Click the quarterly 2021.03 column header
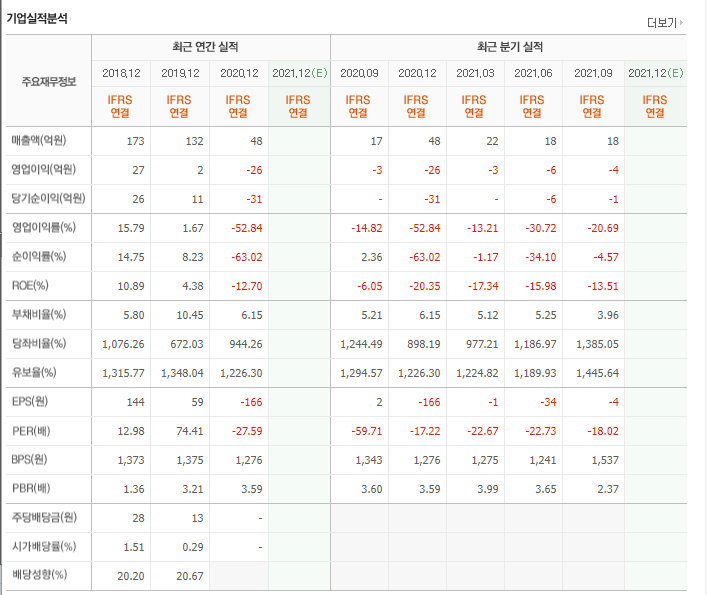The height and width of the screenshot is (595, 707). (x=475, y=73)
